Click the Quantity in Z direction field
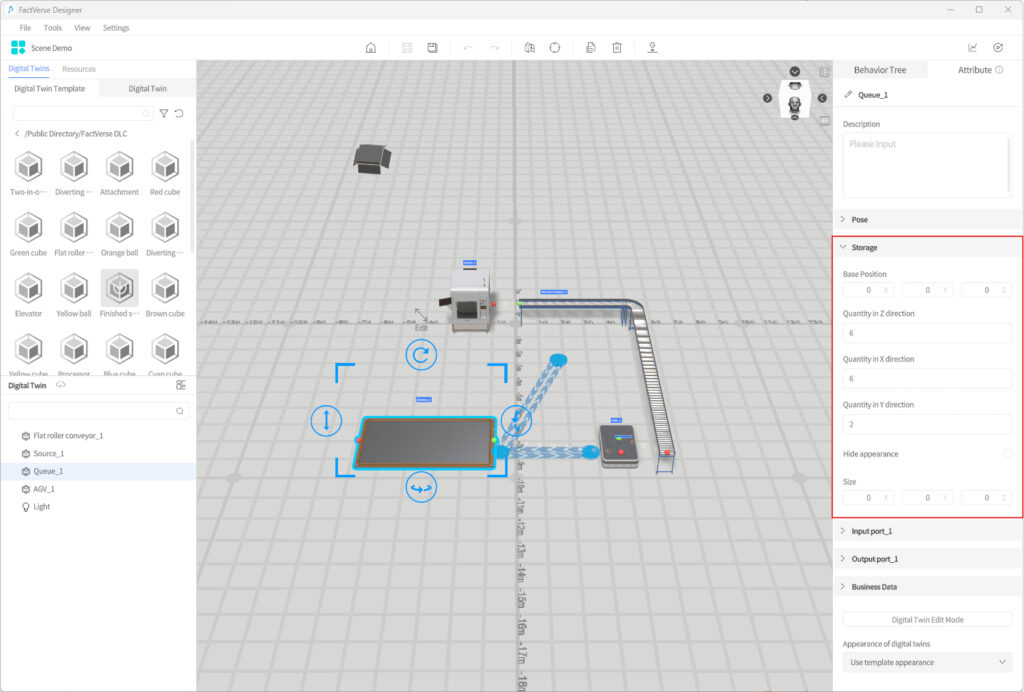Viewport: 1024px width, 692px height. click(x=927, y=333)
